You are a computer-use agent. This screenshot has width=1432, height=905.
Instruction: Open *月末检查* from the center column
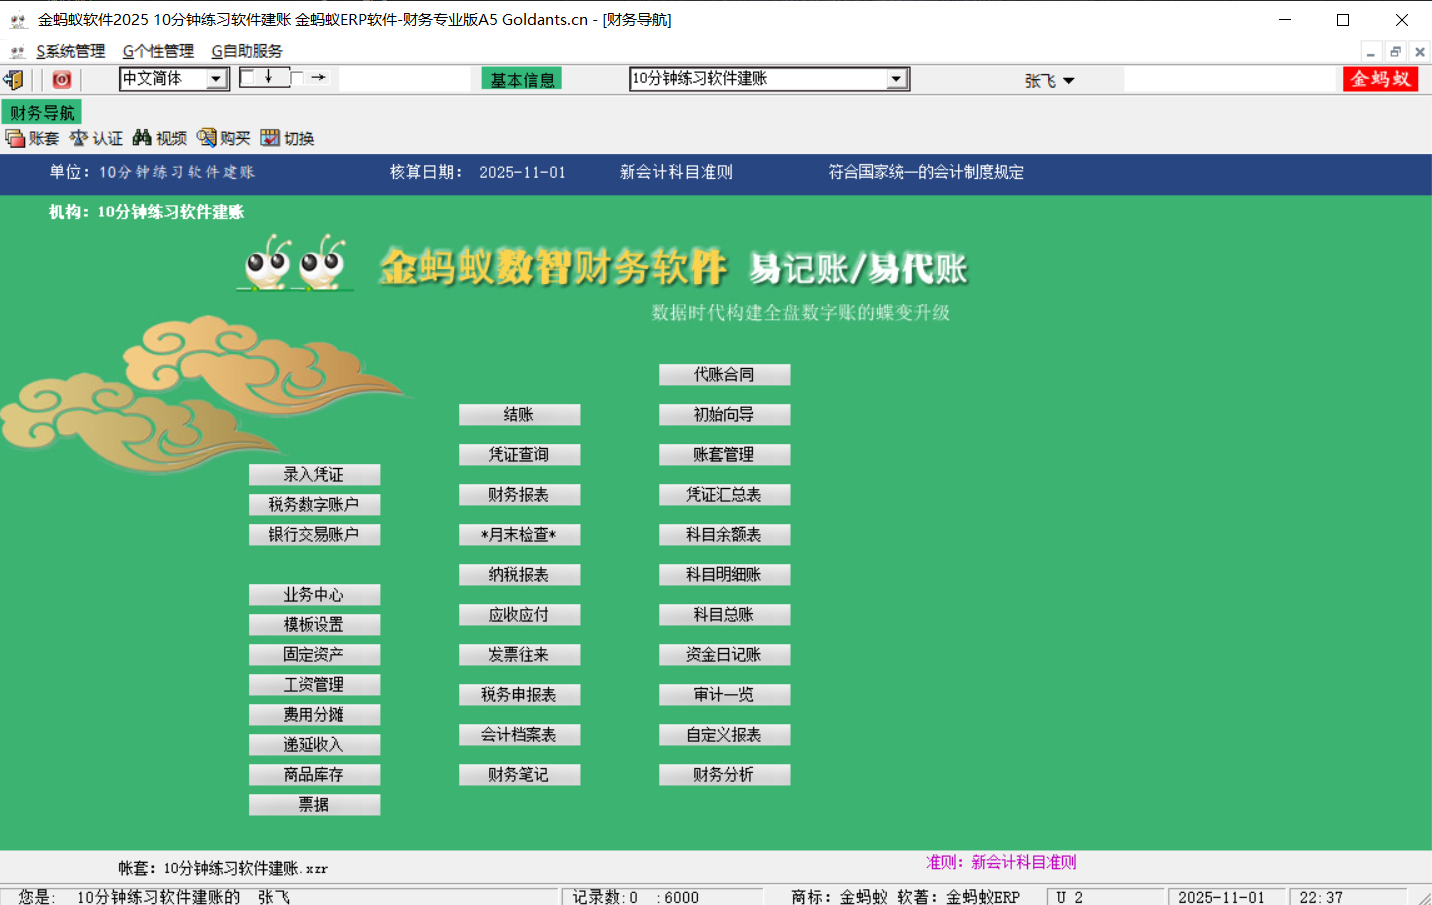coord(520,534)
